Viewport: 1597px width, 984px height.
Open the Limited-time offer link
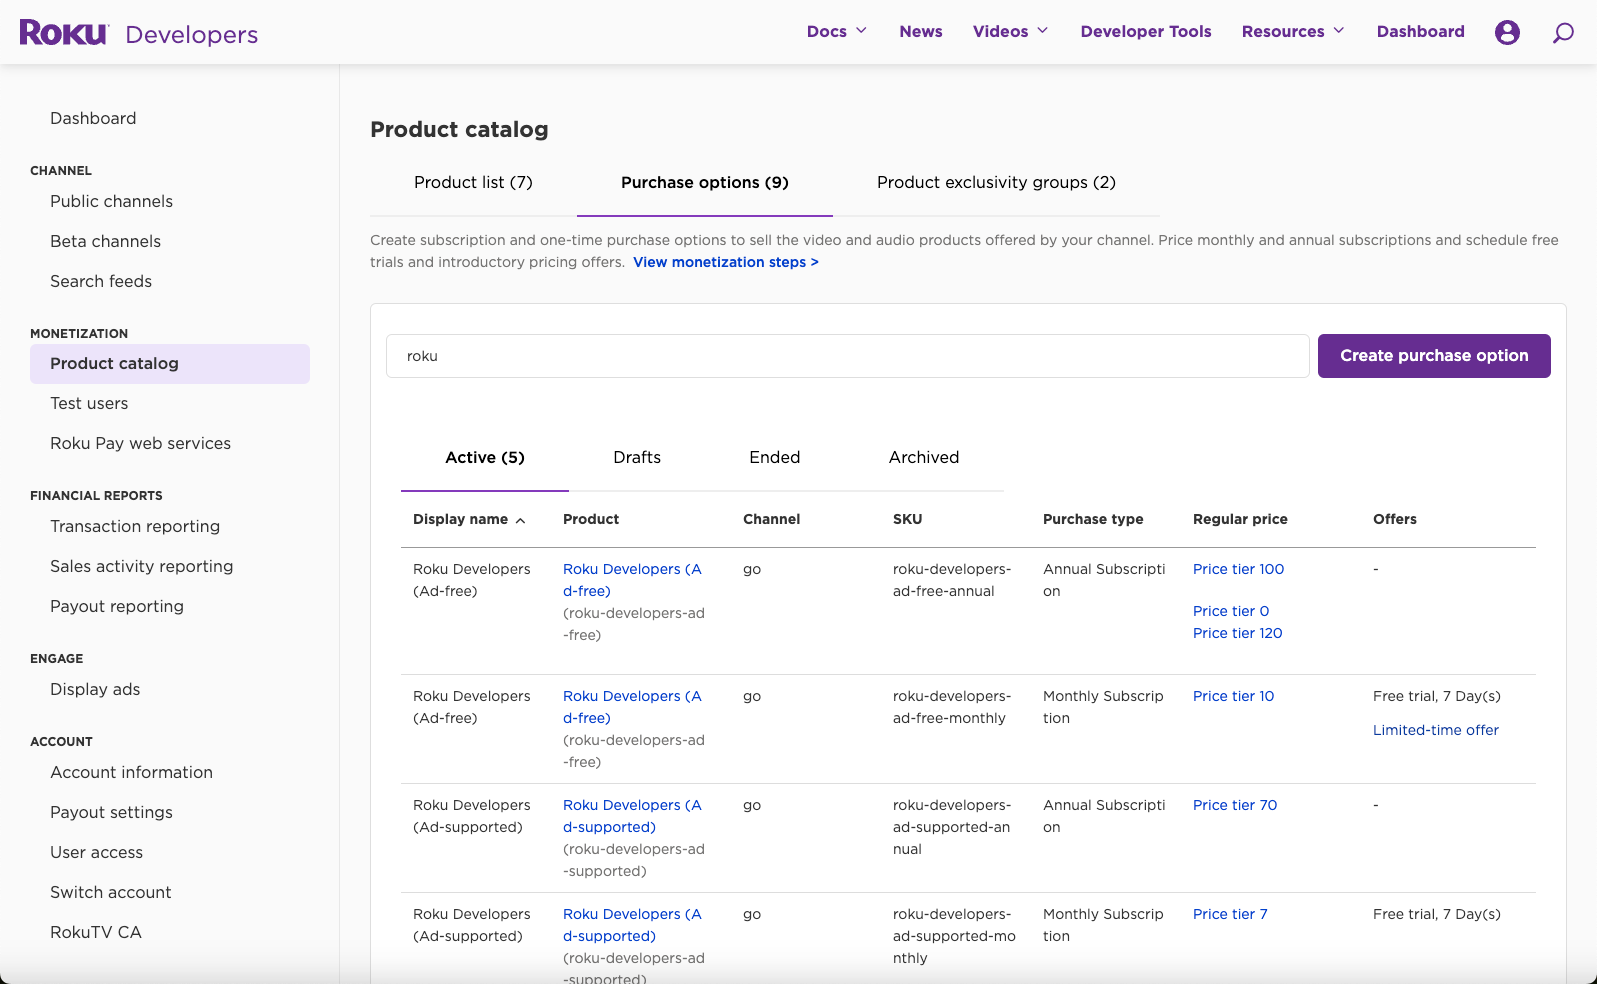[1435, 731]
